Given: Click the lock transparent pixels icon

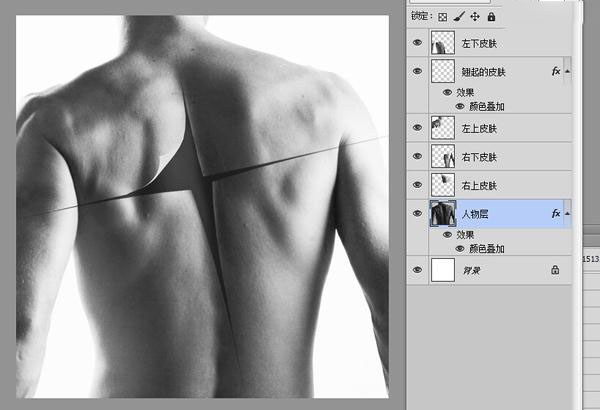Looking at the screenshot, I should pos(443,17).
